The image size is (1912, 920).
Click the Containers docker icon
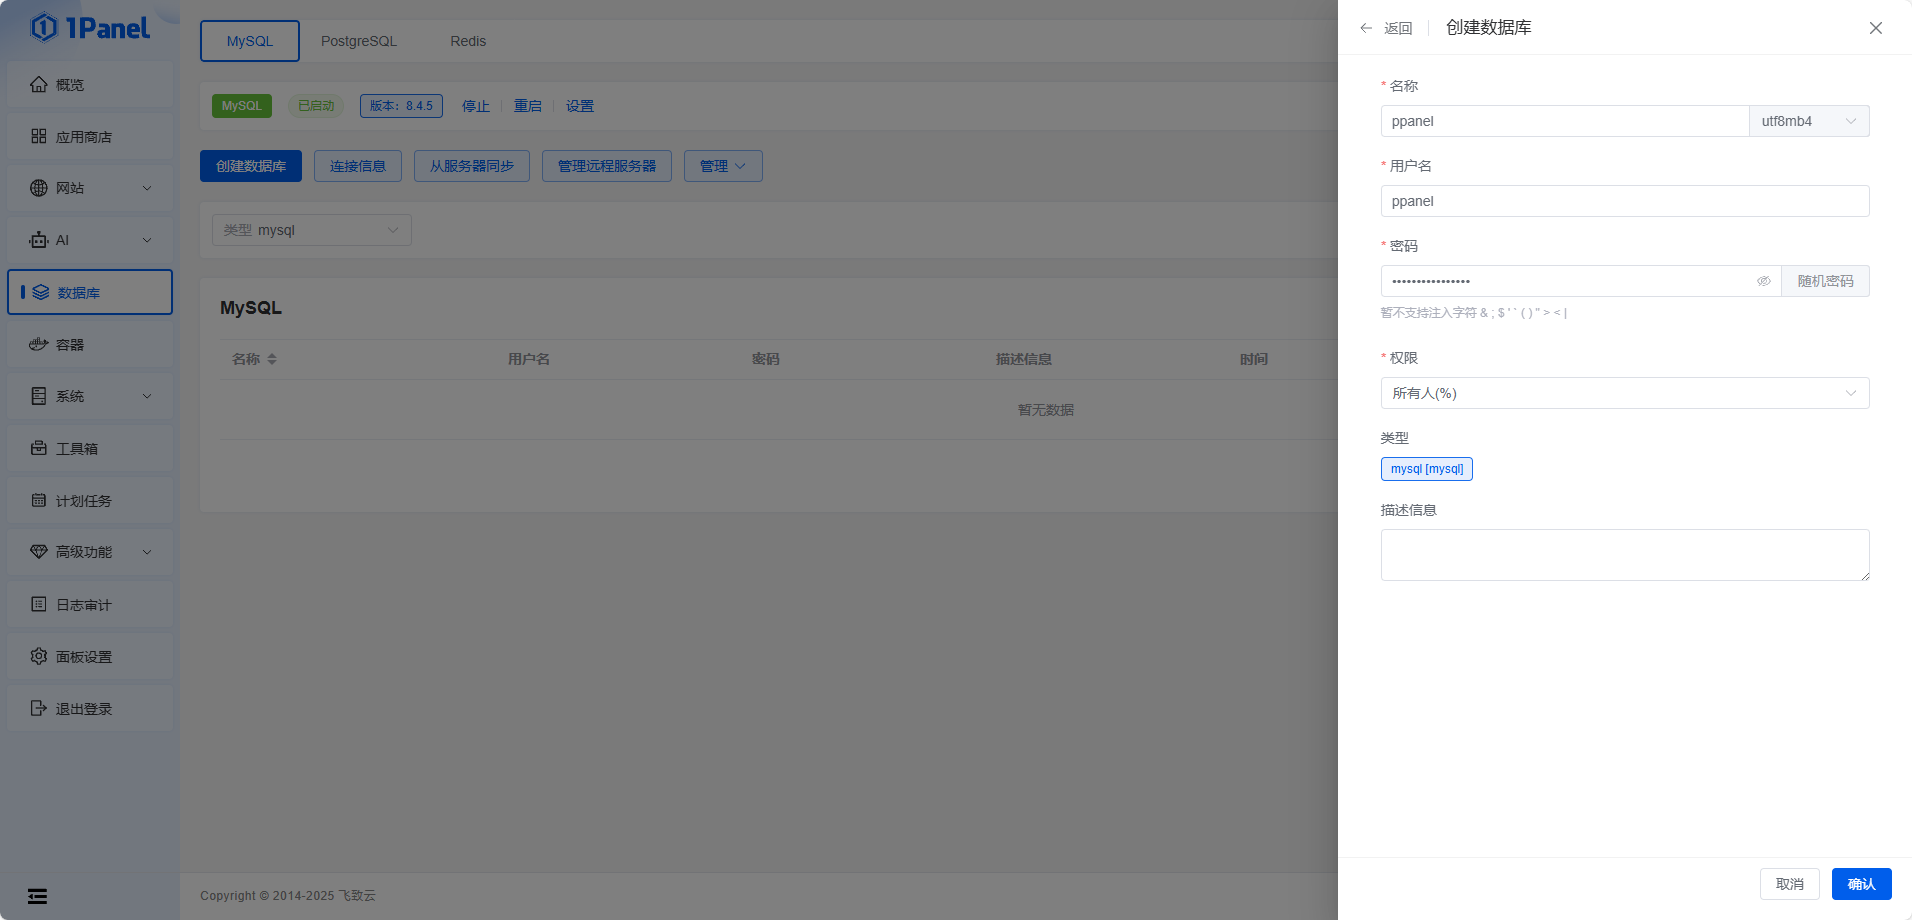click(39, 345)
